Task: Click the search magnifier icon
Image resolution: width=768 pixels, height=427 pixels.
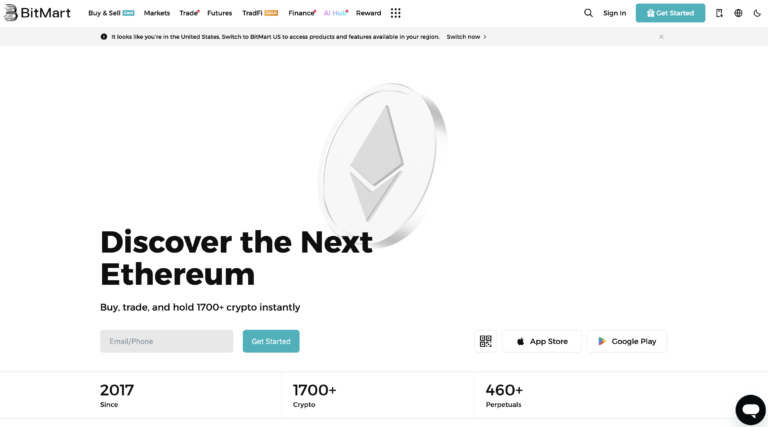Action: (588, 13)
